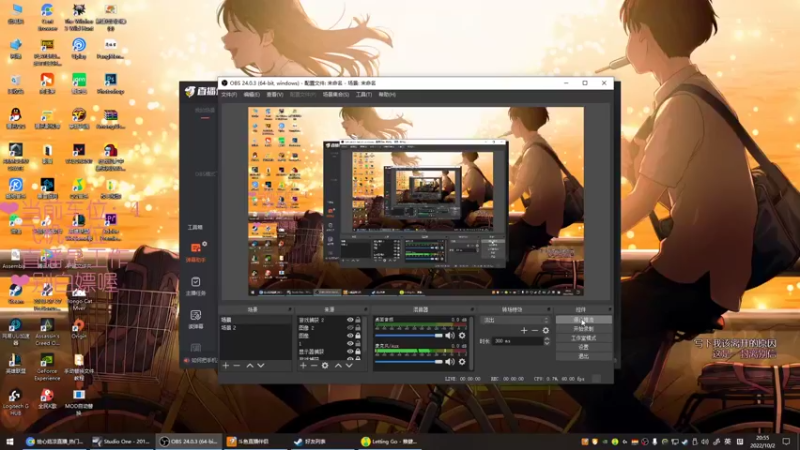The width and height of the screenshot is (800, 450).
Task: Add a new source with plus icon
Action: pos(303,366)
